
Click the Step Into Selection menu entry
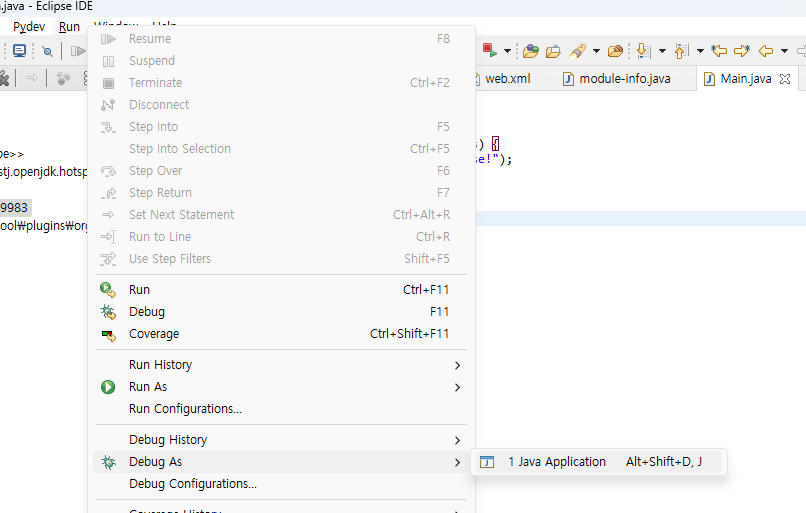click(x=281, y=149)
